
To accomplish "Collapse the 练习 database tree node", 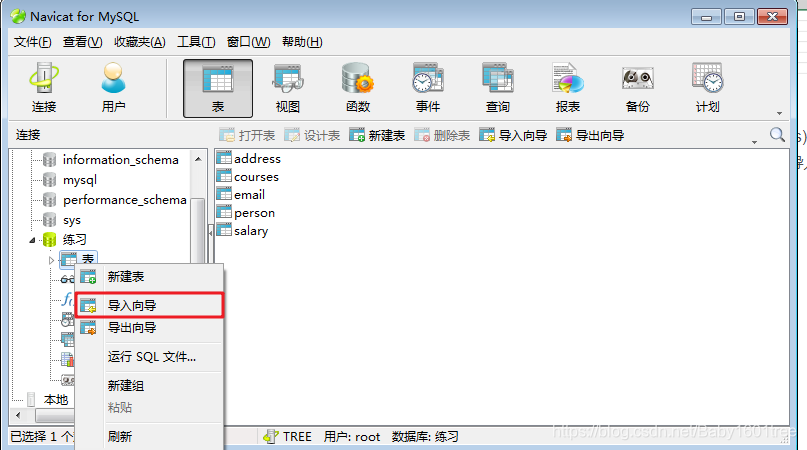I will coord(32,240).
